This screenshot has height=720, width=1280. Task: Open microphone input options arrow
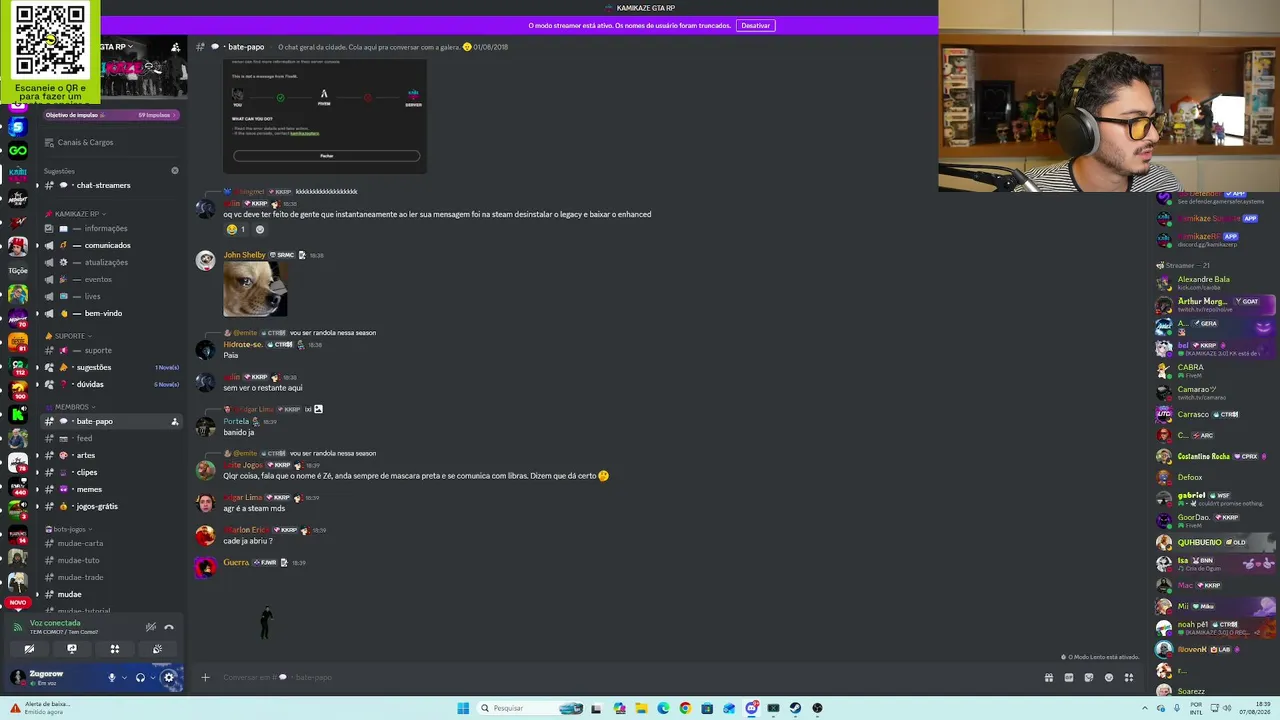(124, 677)
